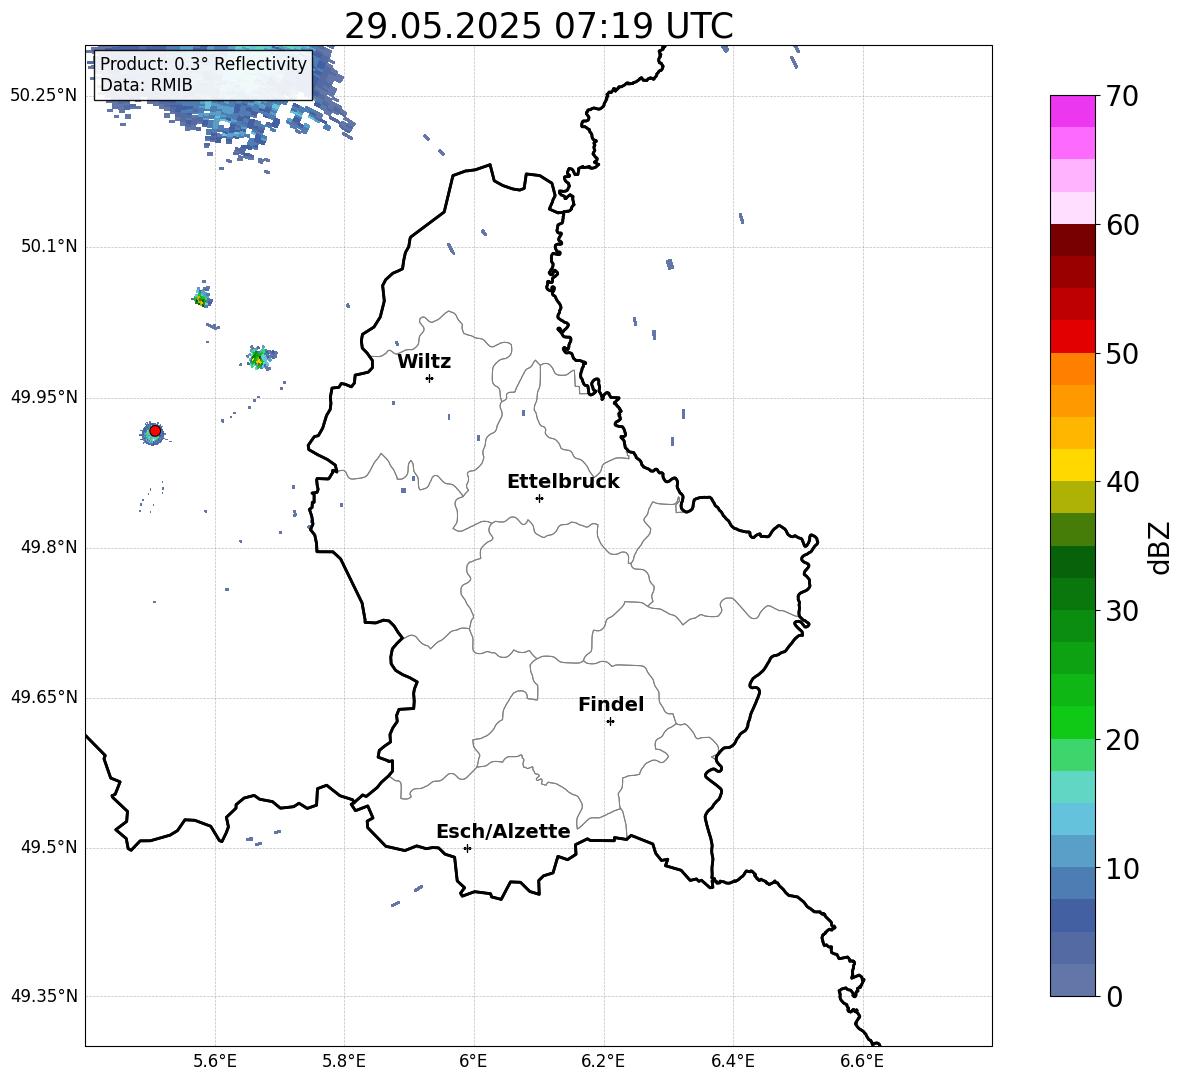Click the 49.5°N latitude label
The height and width of the screenshot is (1081, 1184).
tap(48, 848)
